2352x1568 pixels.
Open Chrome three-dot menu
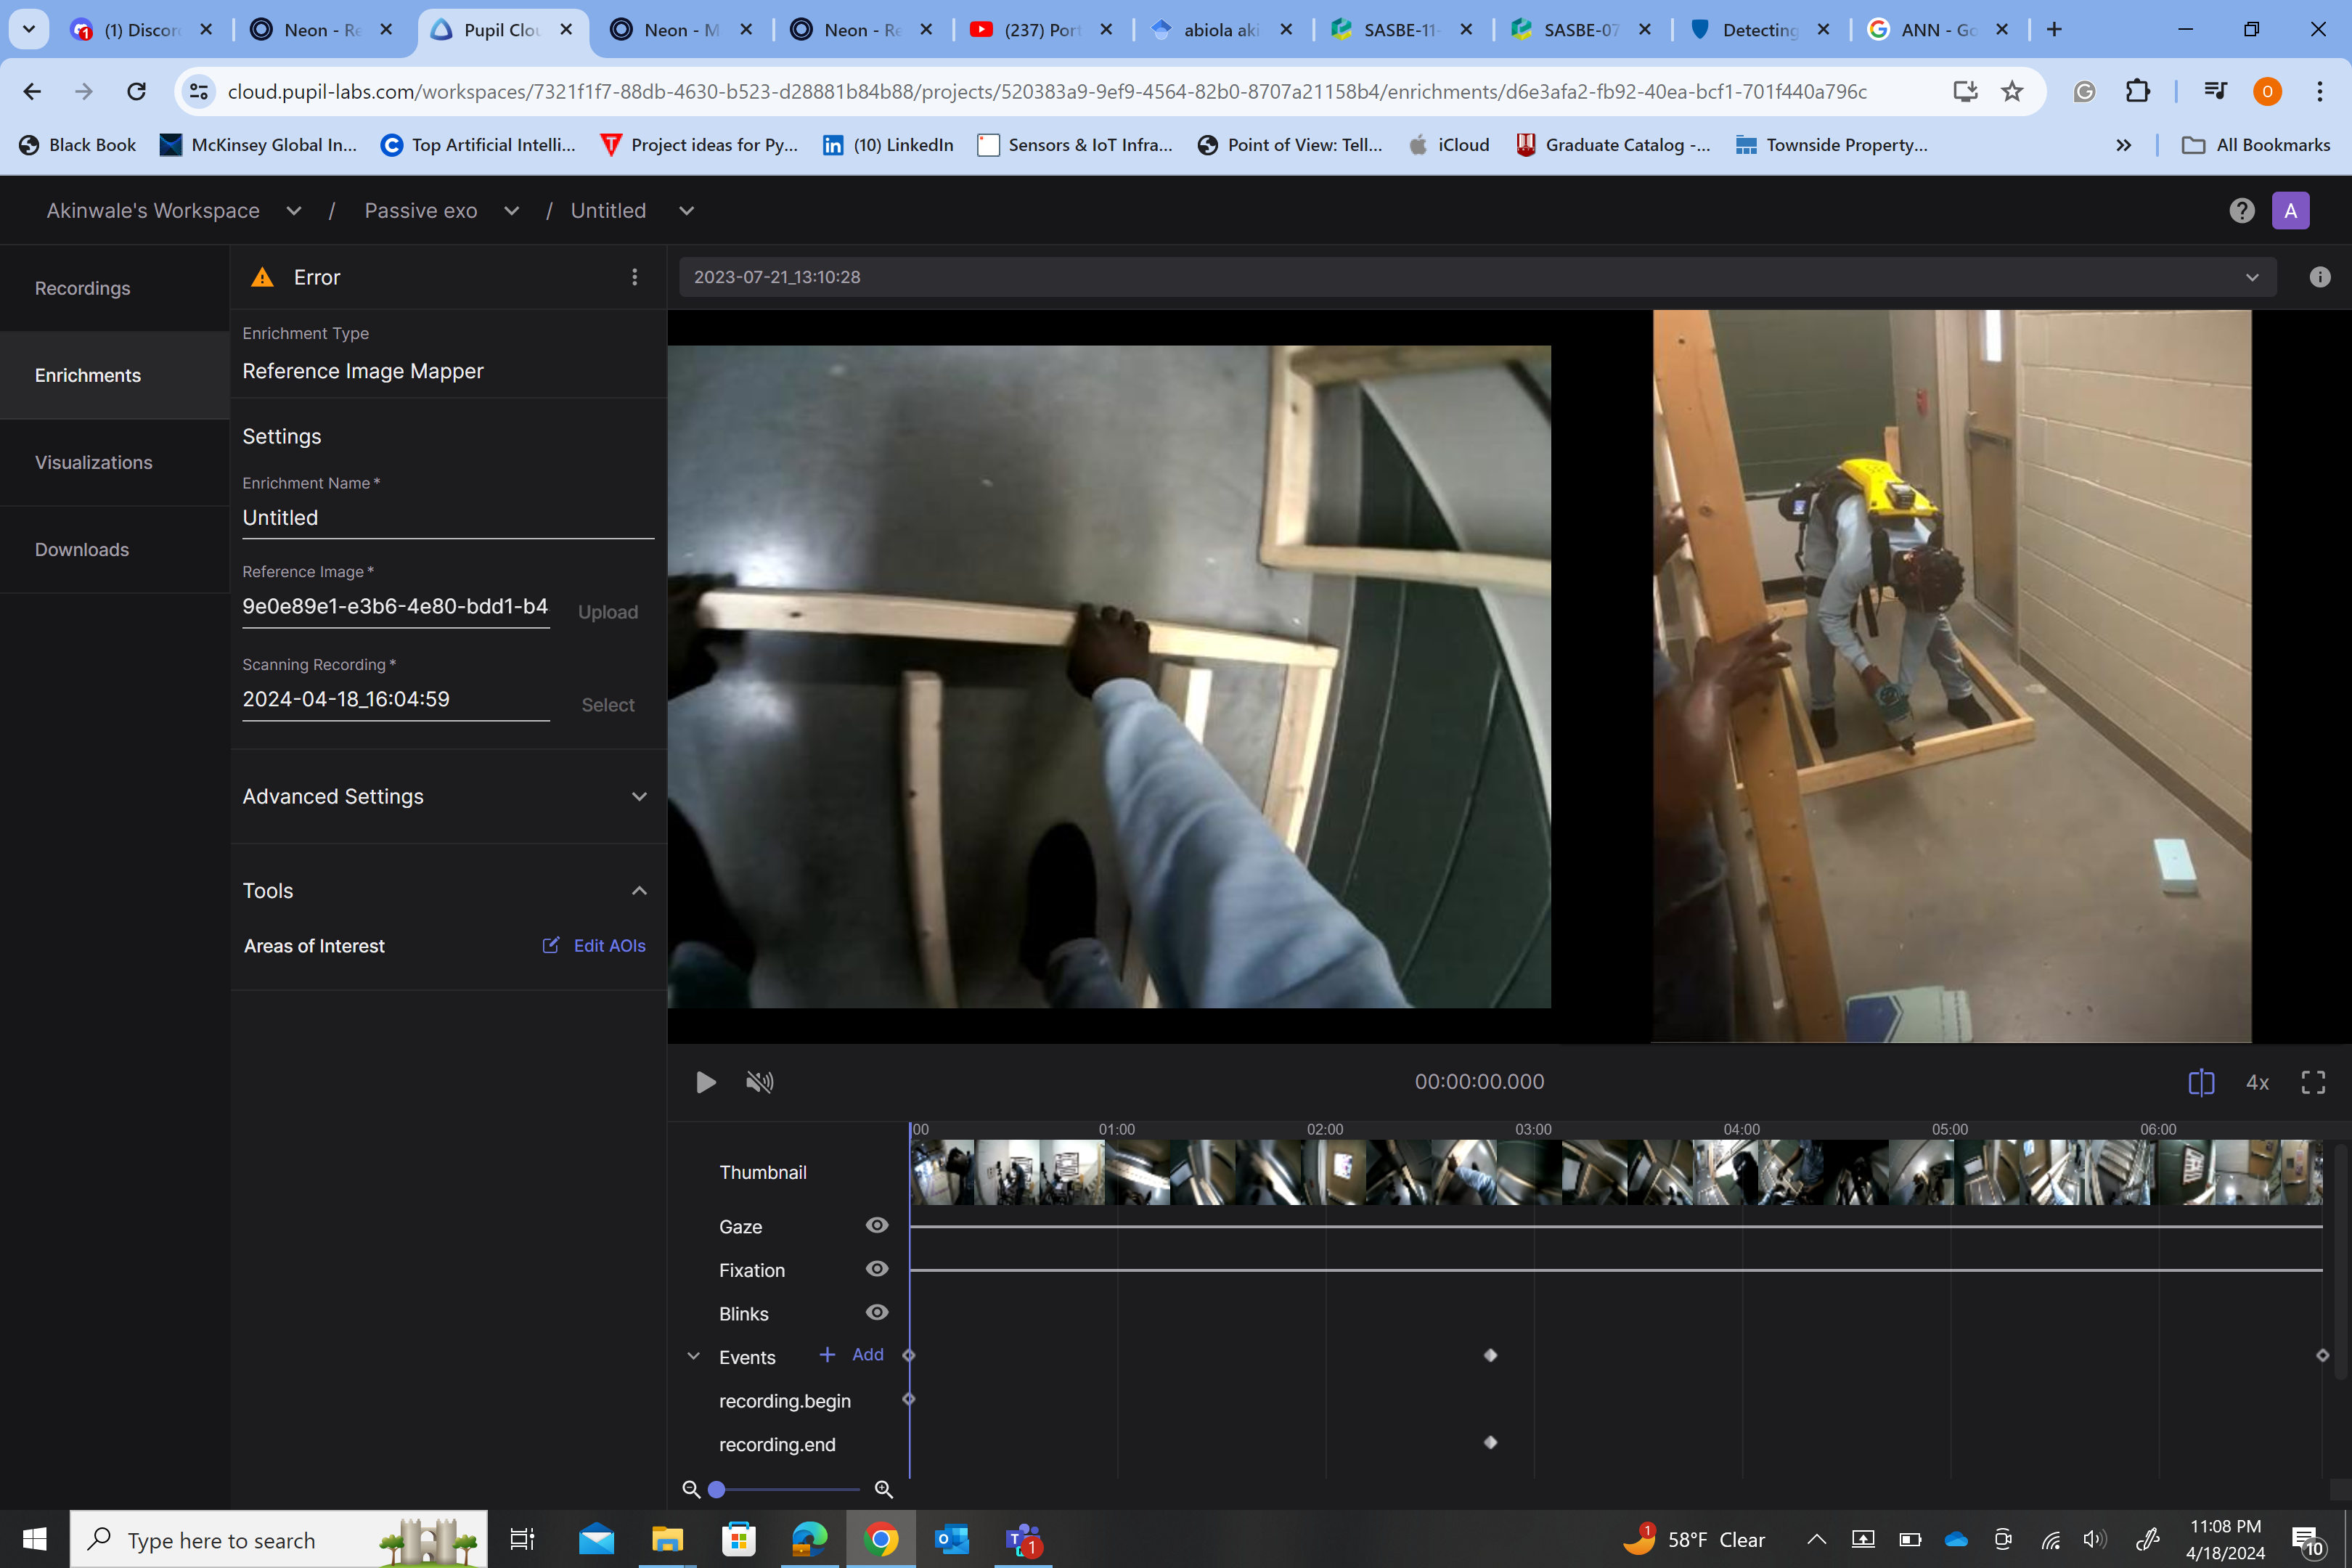click(x=2319, y=92)
